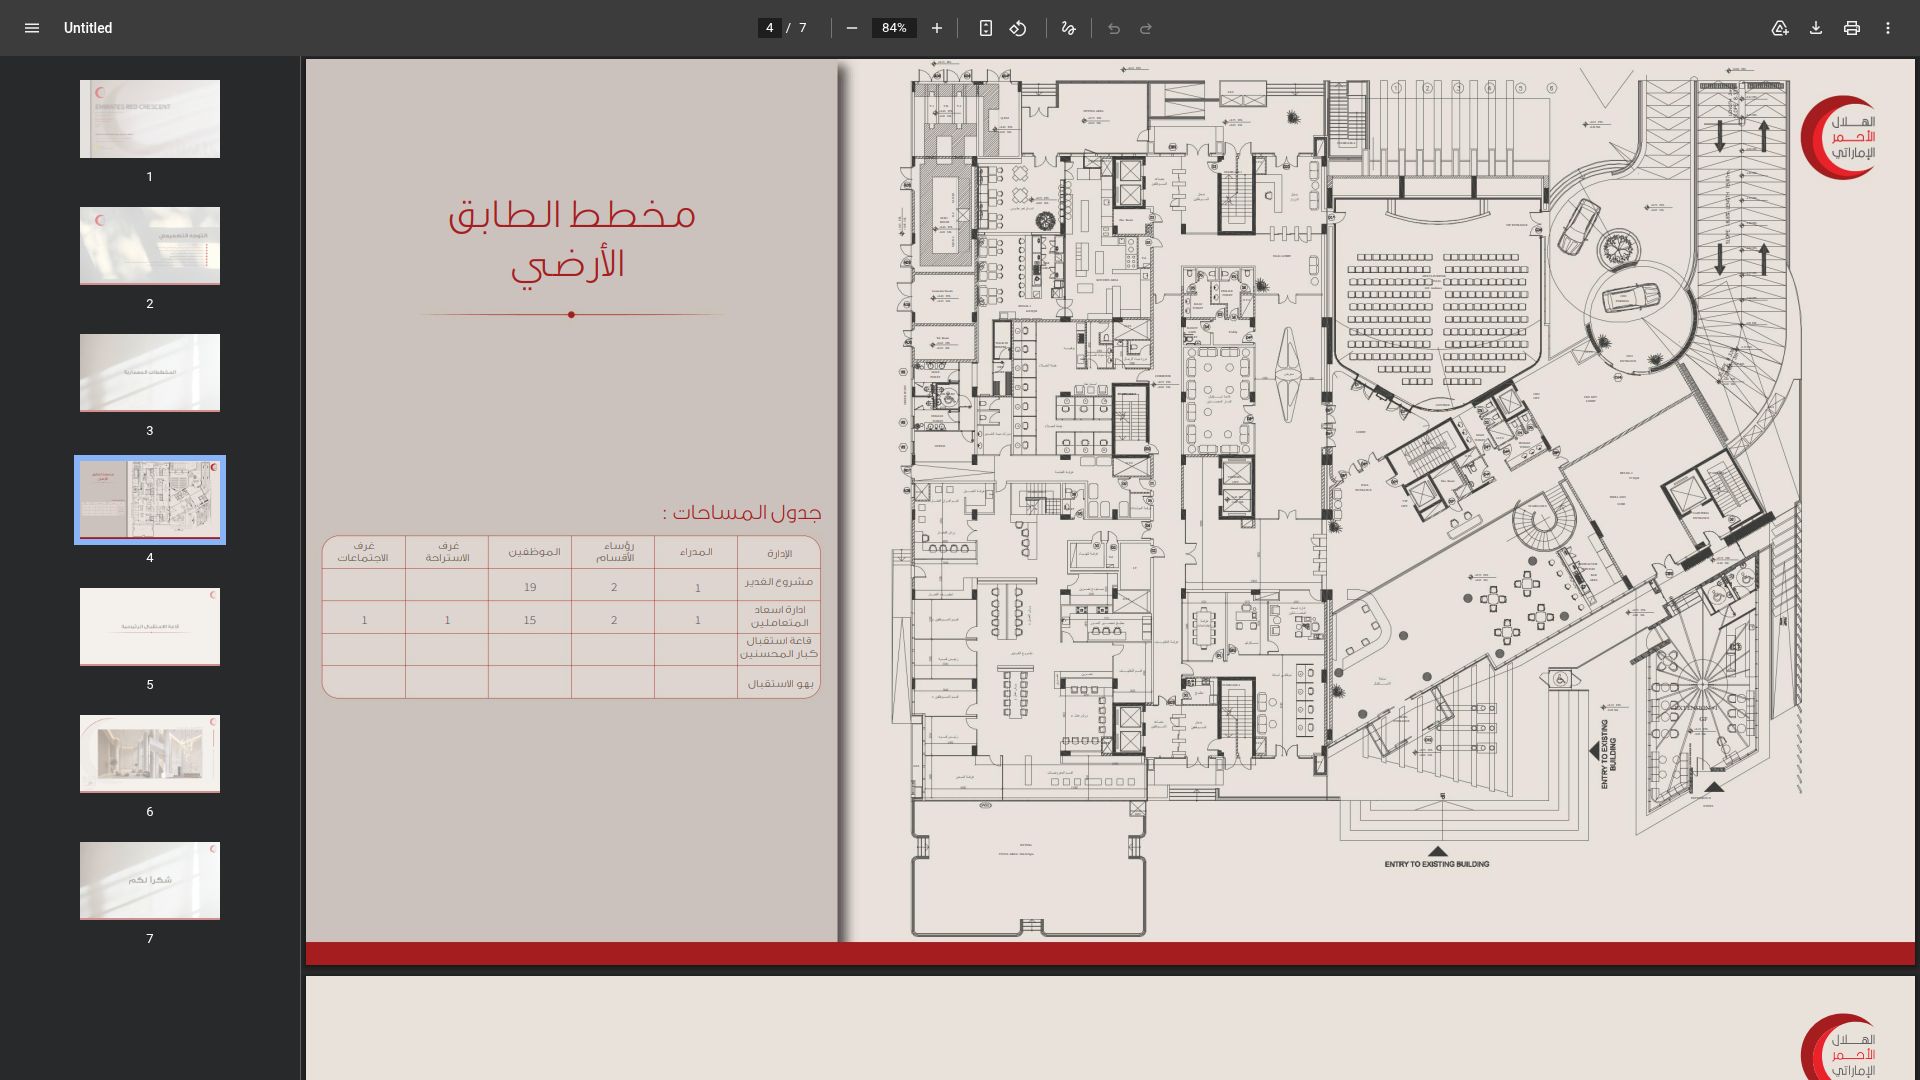Click the undo arrow icon

point(1114,28)
